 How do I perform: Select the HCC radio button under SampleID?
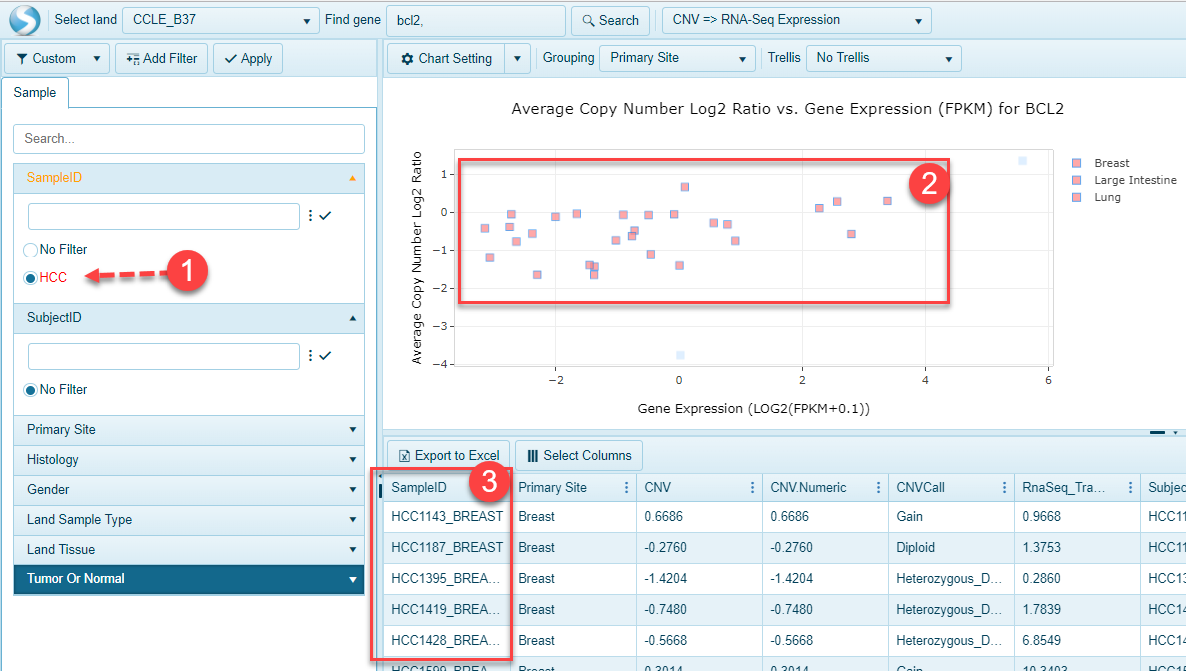(29, 278)
